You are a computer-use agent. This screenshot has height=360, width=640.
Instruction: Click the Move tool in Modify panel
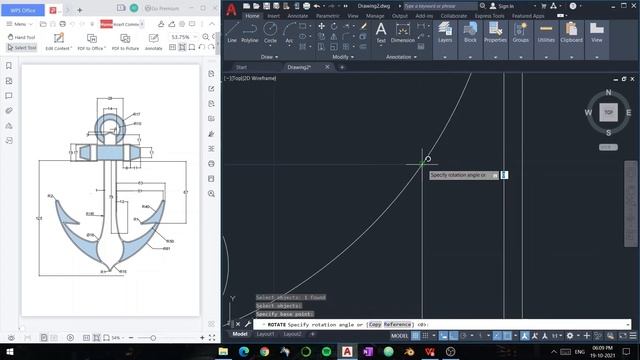point(321,26)
